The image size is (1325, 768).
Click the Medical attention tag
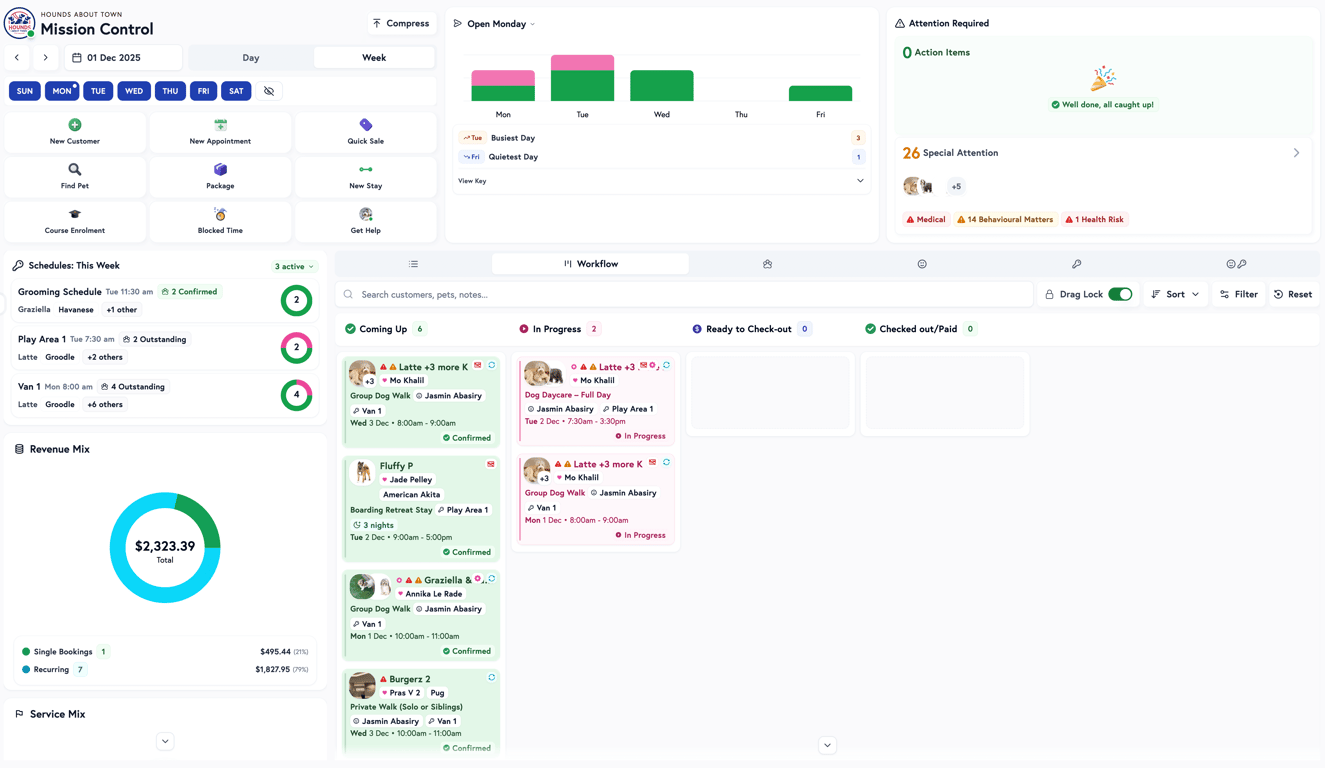coord(926,219)
